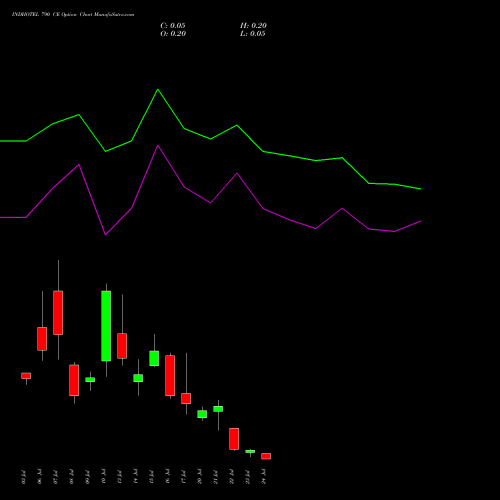Select the open value O: 0.20
The width and height of the screenshot is (500, 500).
pos(173,34)
